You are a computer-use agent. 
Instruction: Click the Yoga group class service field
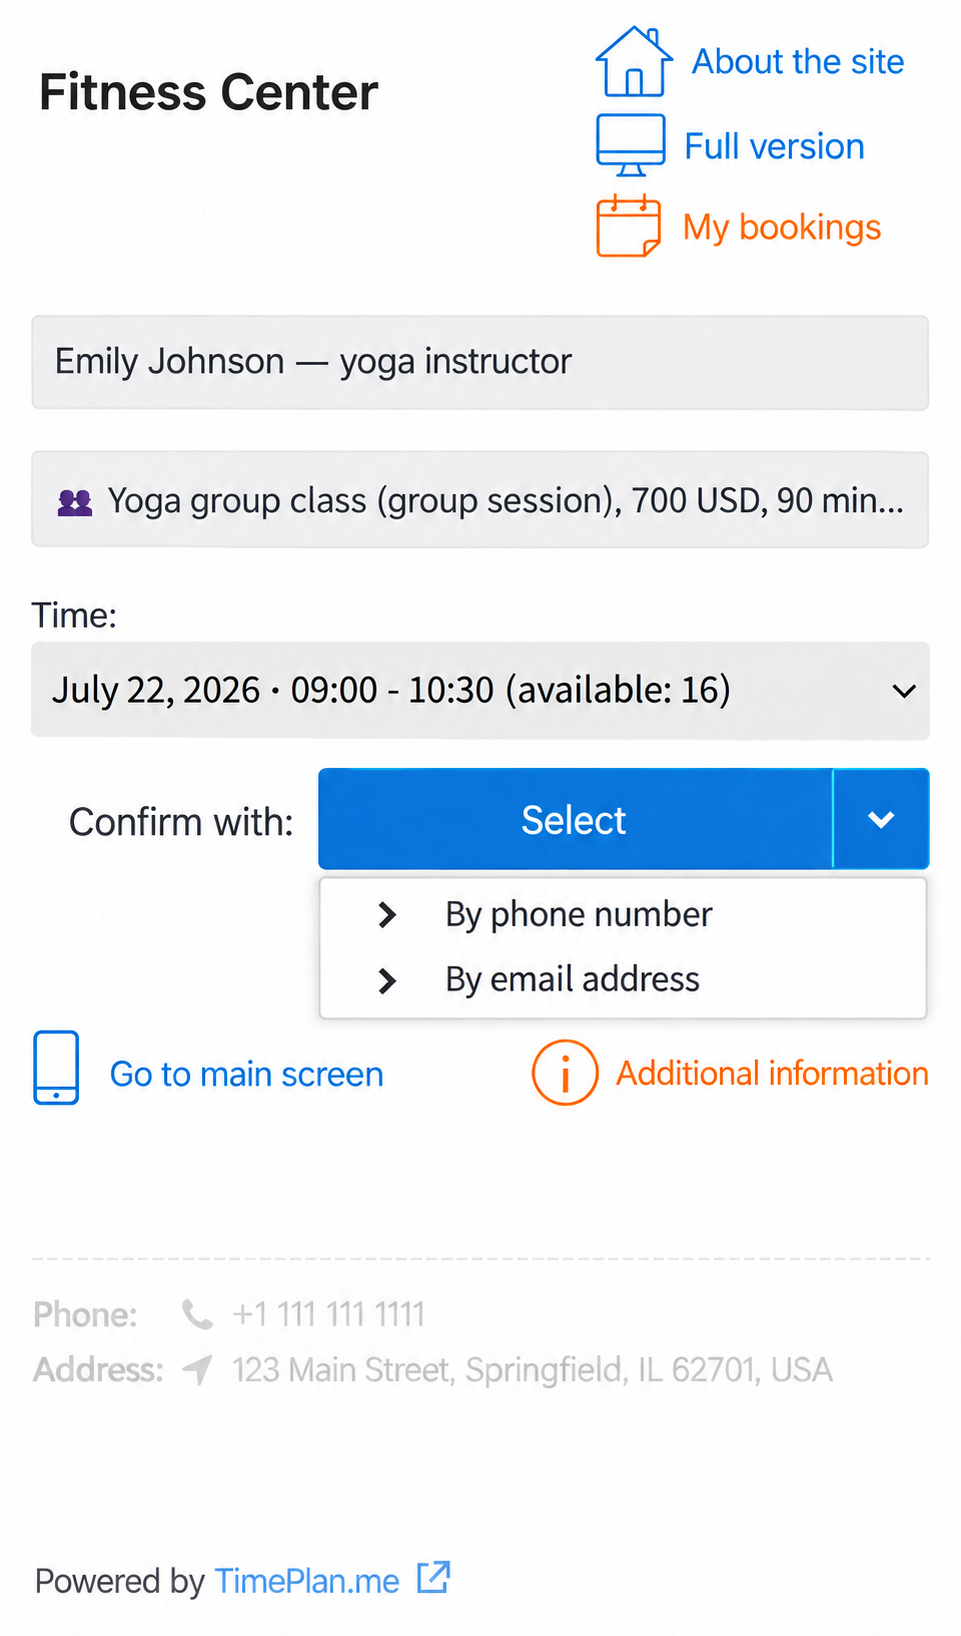click(x=480, y=500)
